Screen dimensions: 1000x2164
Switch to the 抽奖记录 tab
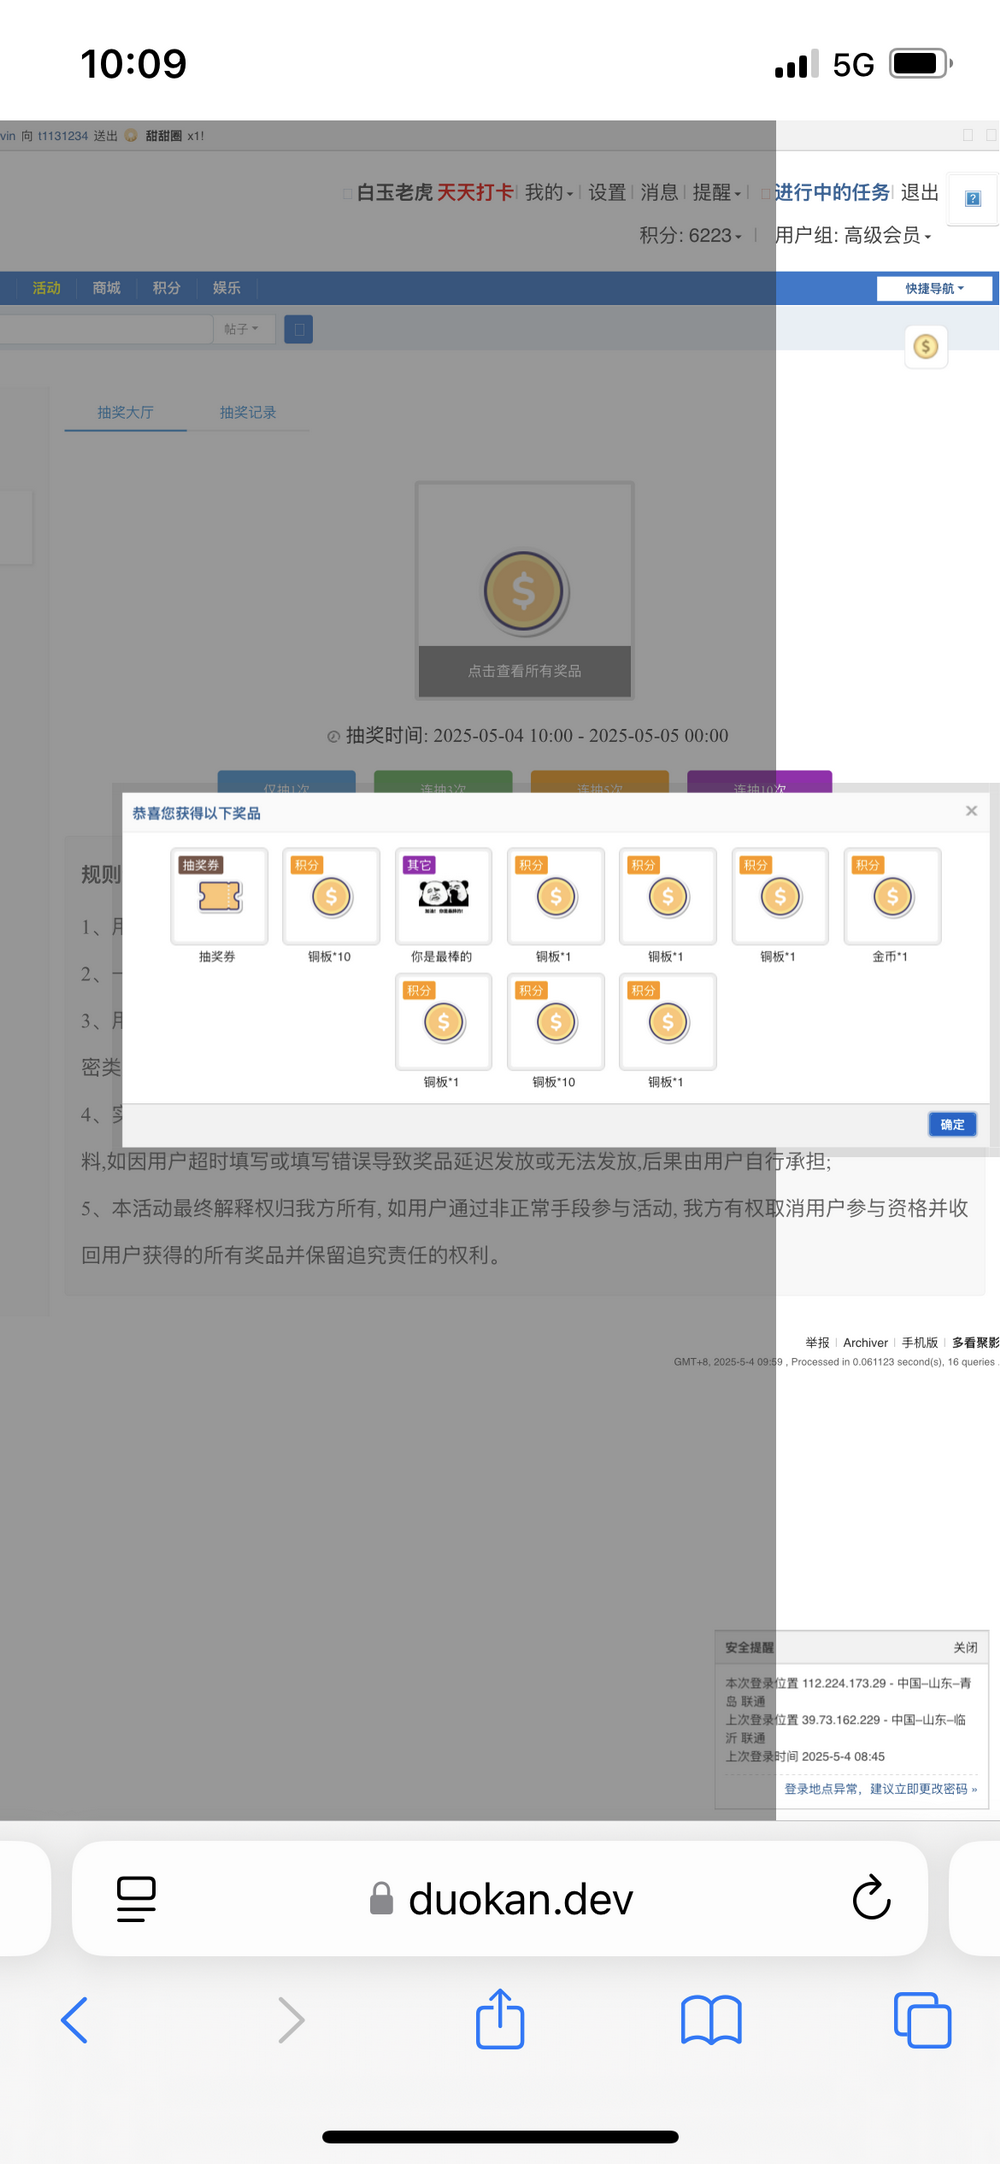point(248,413)
